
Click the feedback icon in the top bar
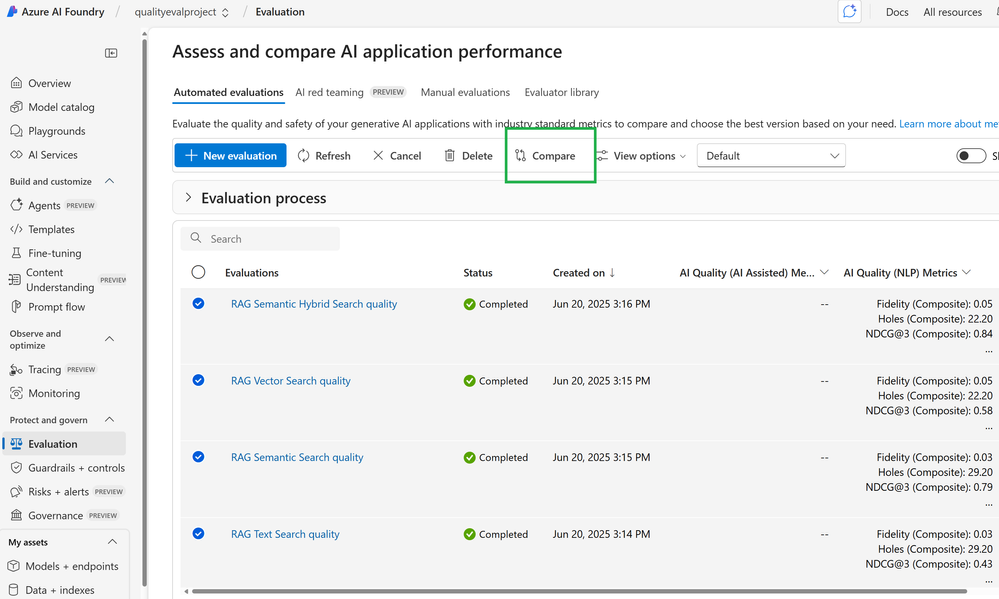tap(849, 12)
